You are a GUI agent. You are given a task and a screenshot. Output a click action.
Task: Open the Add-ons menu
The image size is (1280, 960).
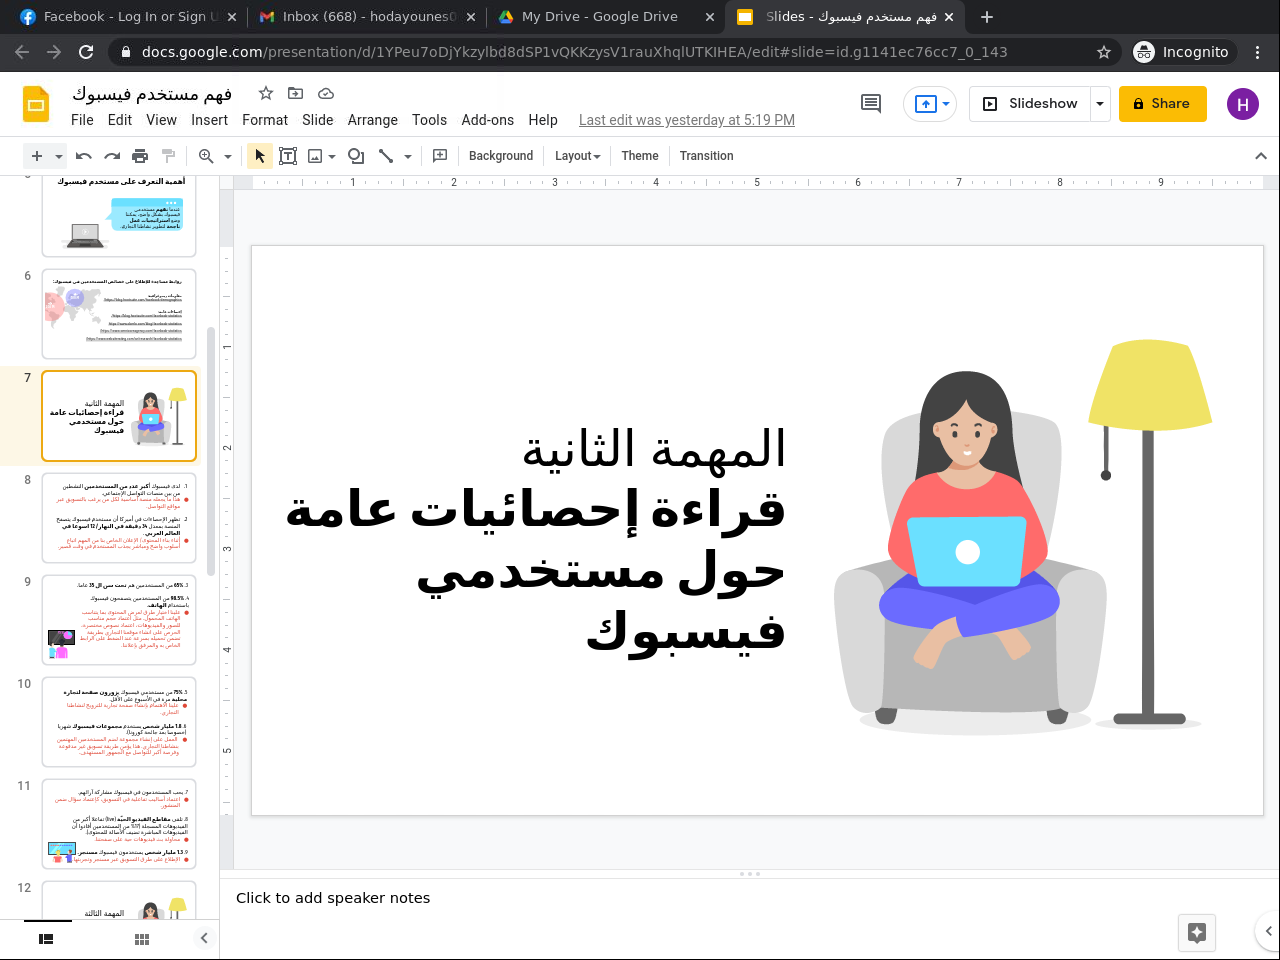[488, 120]
